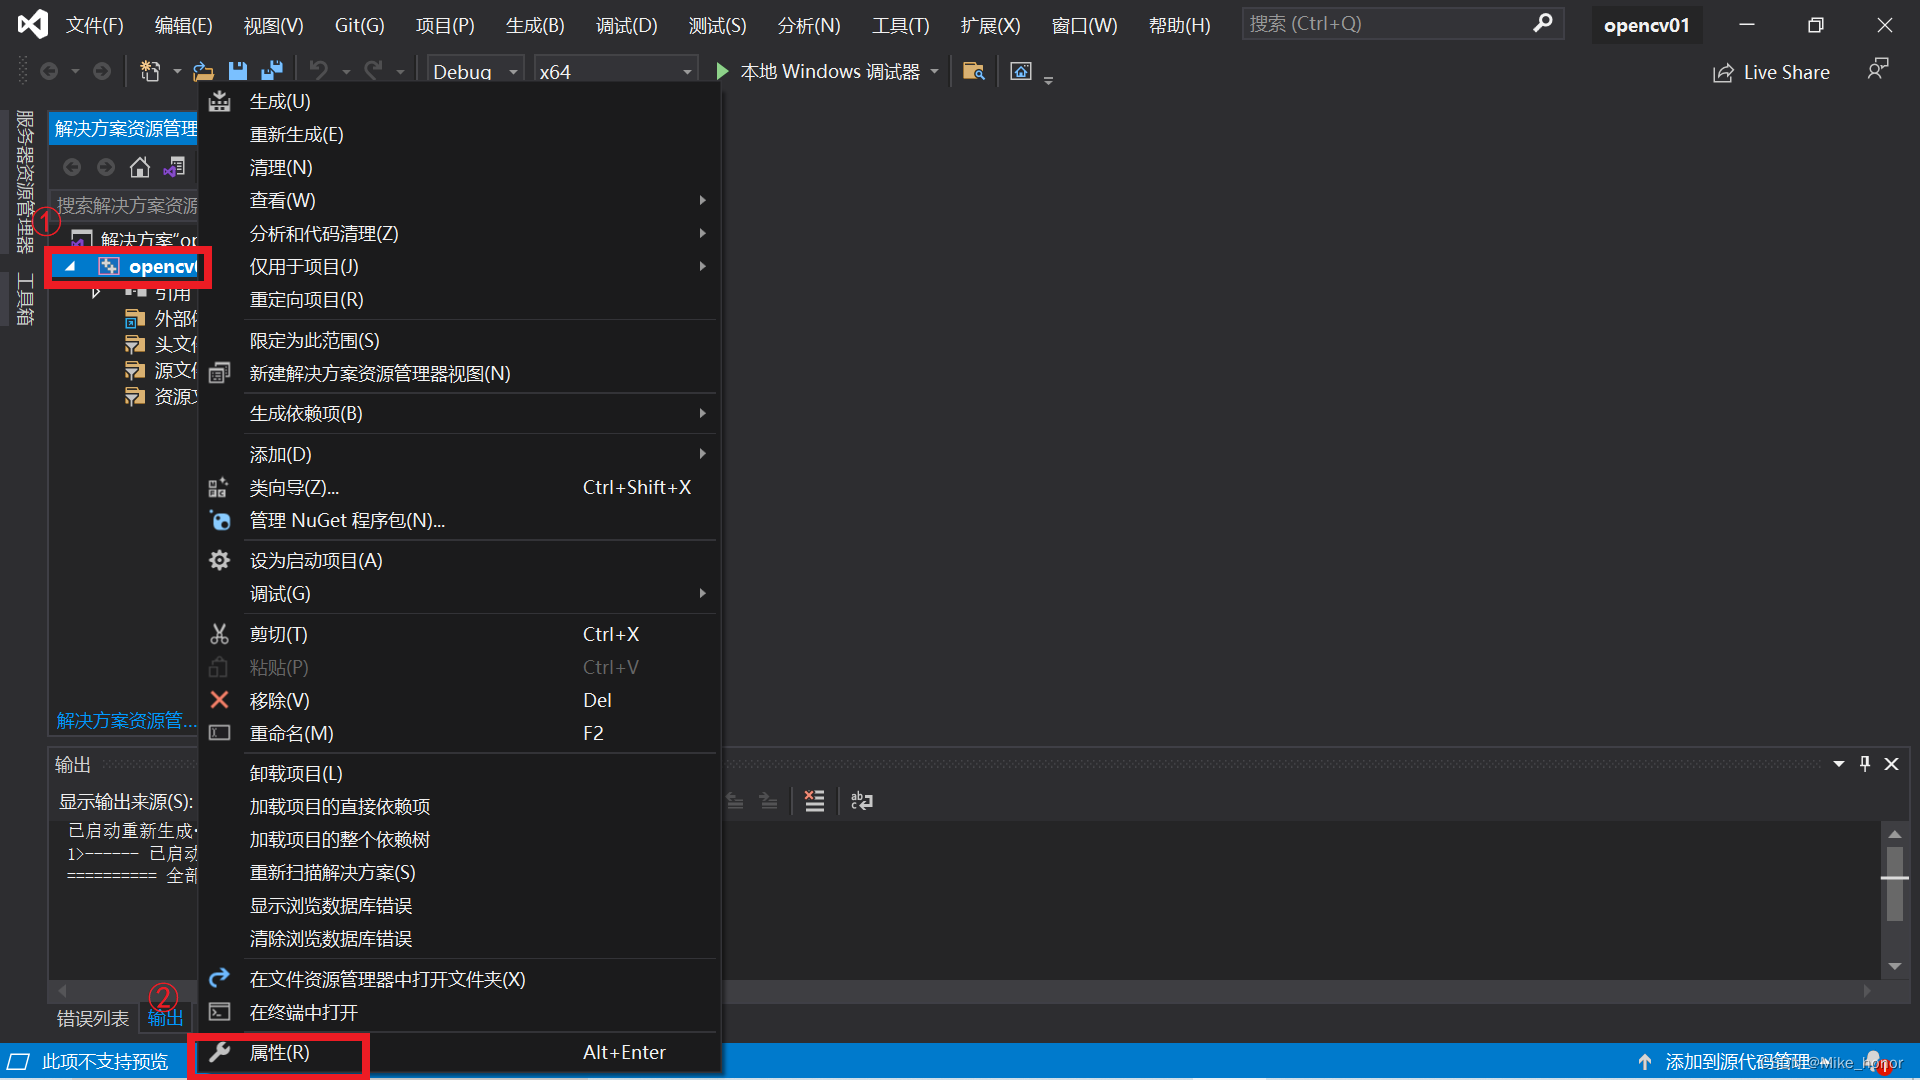This screenshot has width=1920, height=1080.
Task: Toggle auto-hide pin on output panel
Action: [x=1865, y=764]
